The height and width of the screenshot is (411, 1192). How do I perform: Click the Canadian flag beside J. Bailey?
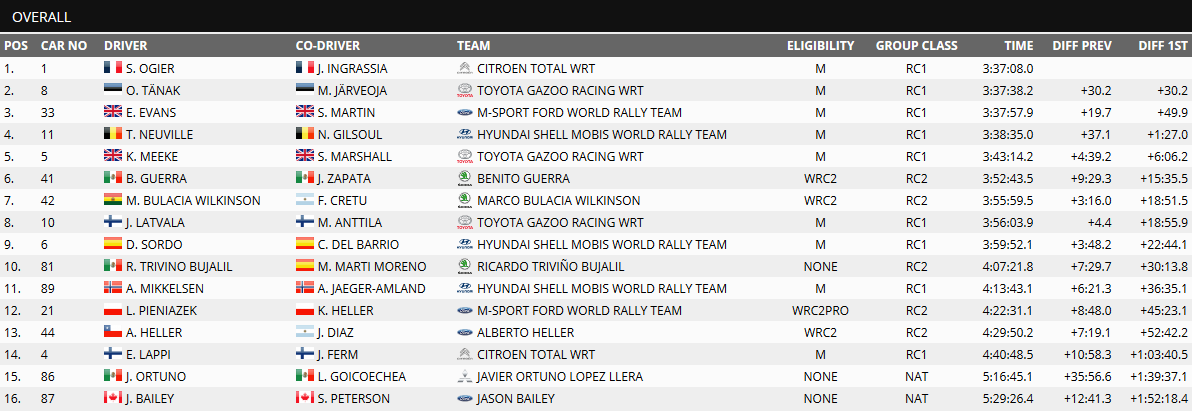pos(113,399)
